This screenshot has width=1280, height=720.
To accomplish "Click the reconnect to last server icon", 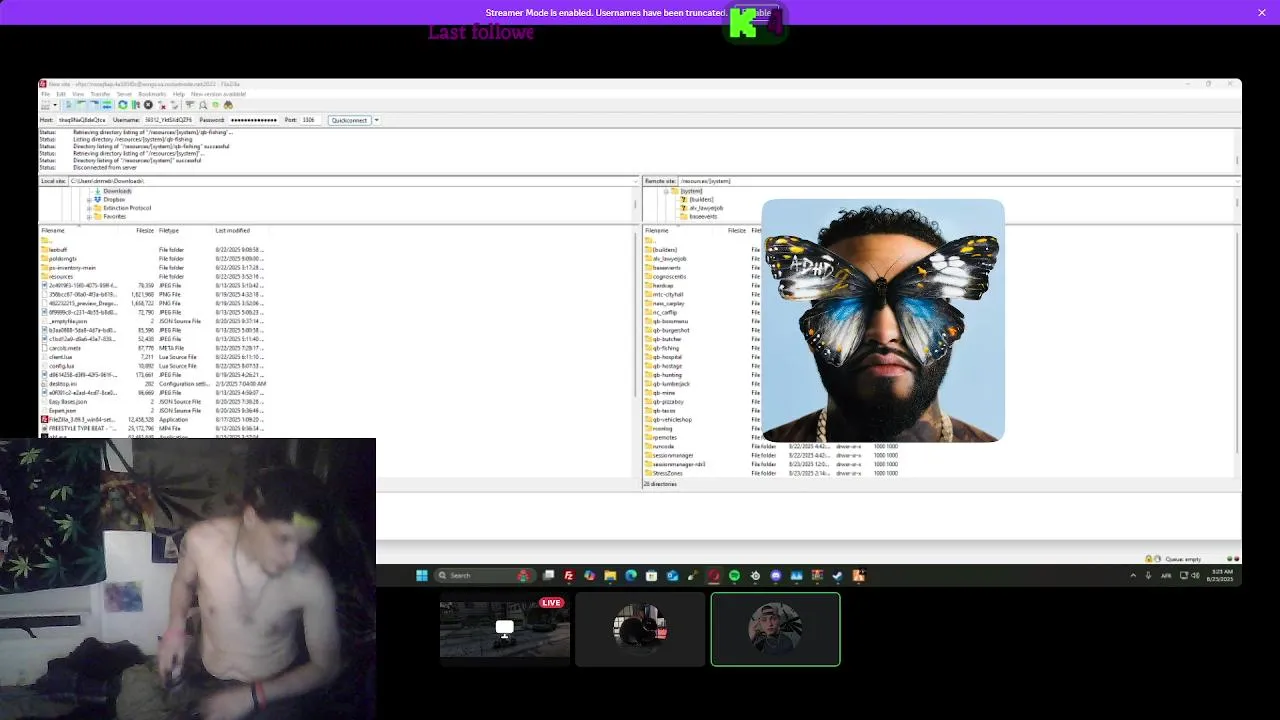I will (174, 105).
